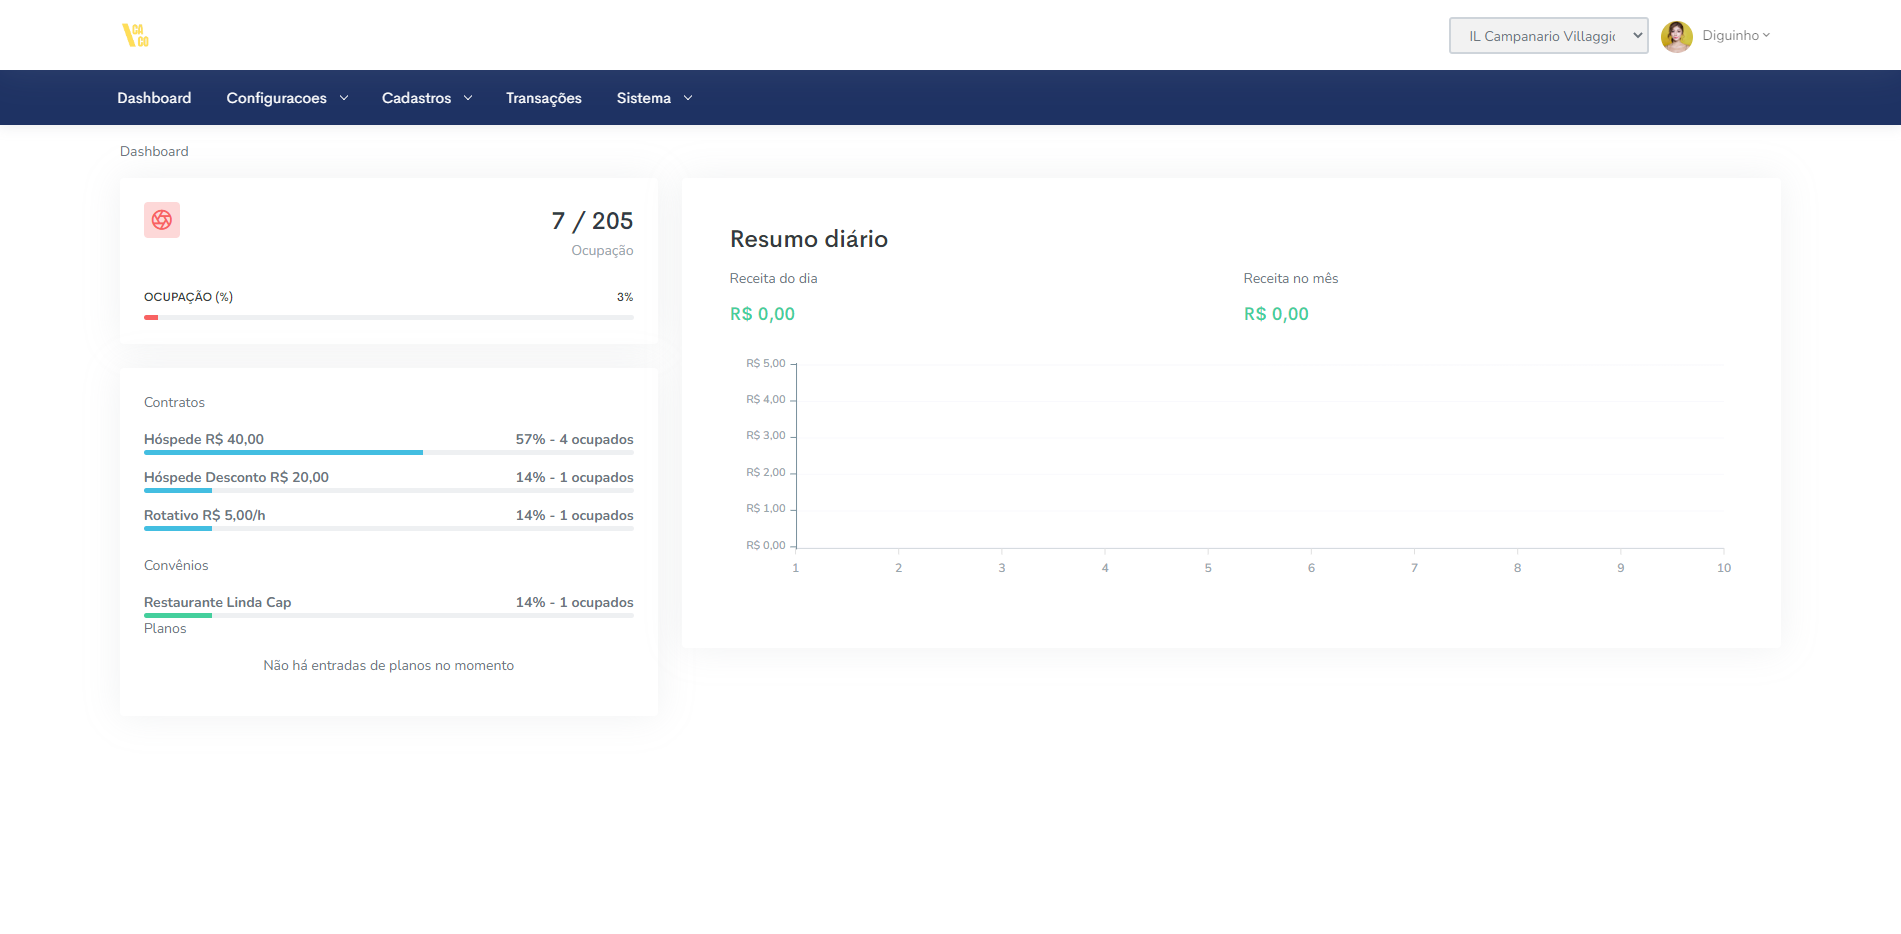Expand the Cadastros menu
This screenshot has height=934, width=1901.
pos(427,98)
